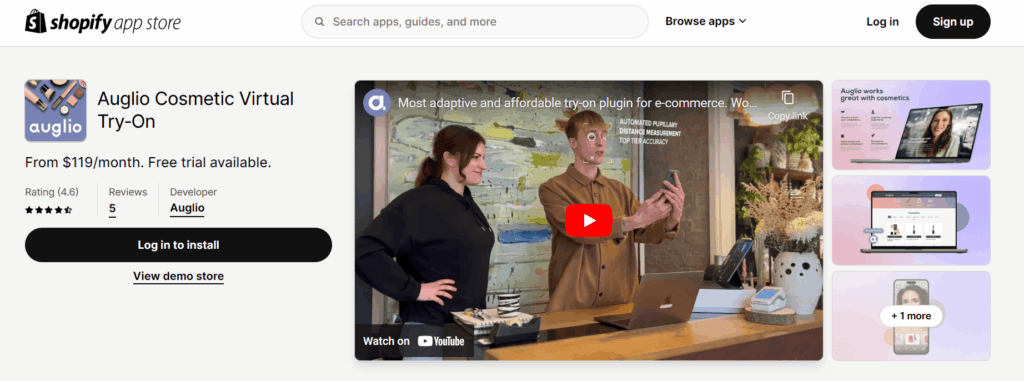Click the Shopify app store logo
Screen dimensions: 1024x381
click(x=103, y=22)
